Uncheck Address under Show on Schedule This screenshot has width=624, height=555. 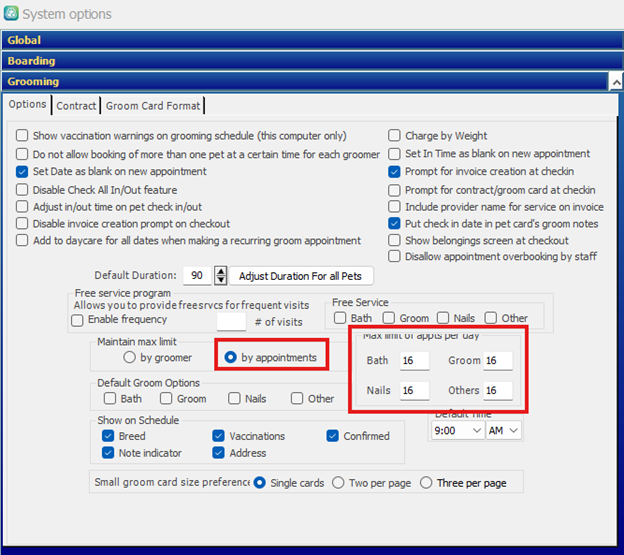click(218, 453)
